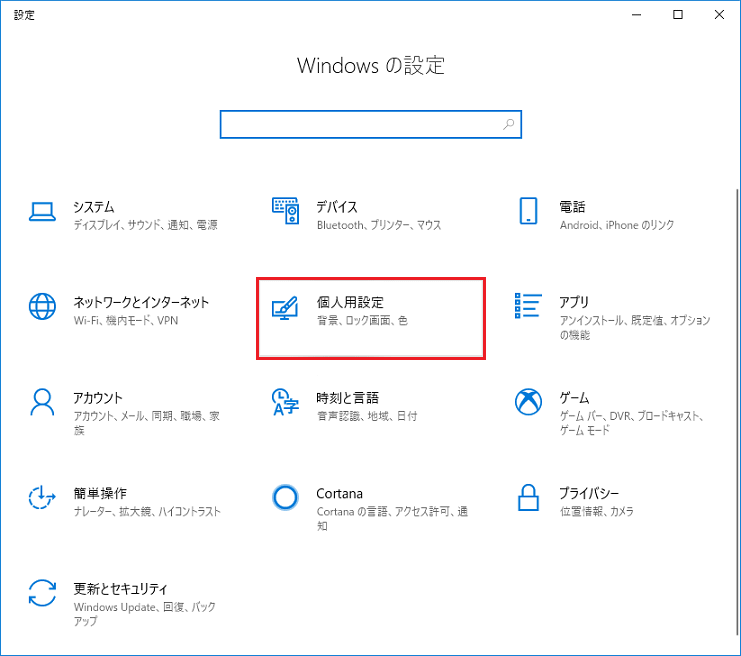This screenshot has height=656, width=741.
Task: Open アカウント settings title
Action: (x=98, y=398)
